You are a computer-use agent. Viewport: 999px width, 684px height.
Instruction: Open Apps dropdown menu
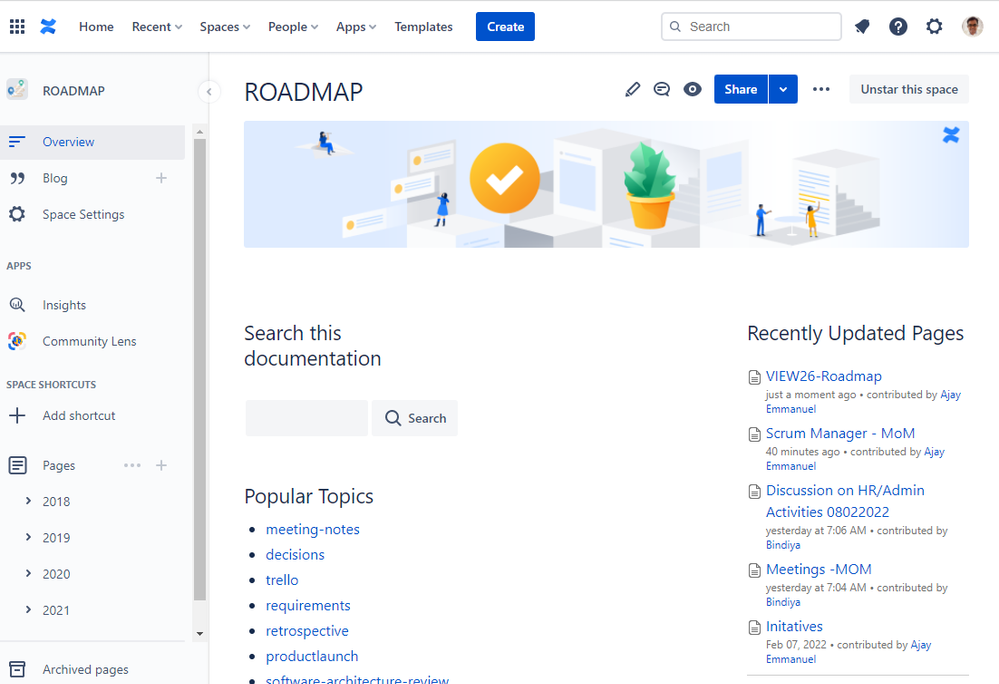click(x=356, y=27)
